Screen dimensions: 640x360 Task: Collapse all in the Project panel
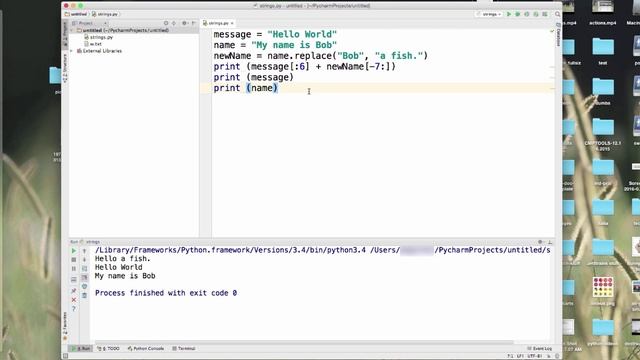(x=174, y=23)
